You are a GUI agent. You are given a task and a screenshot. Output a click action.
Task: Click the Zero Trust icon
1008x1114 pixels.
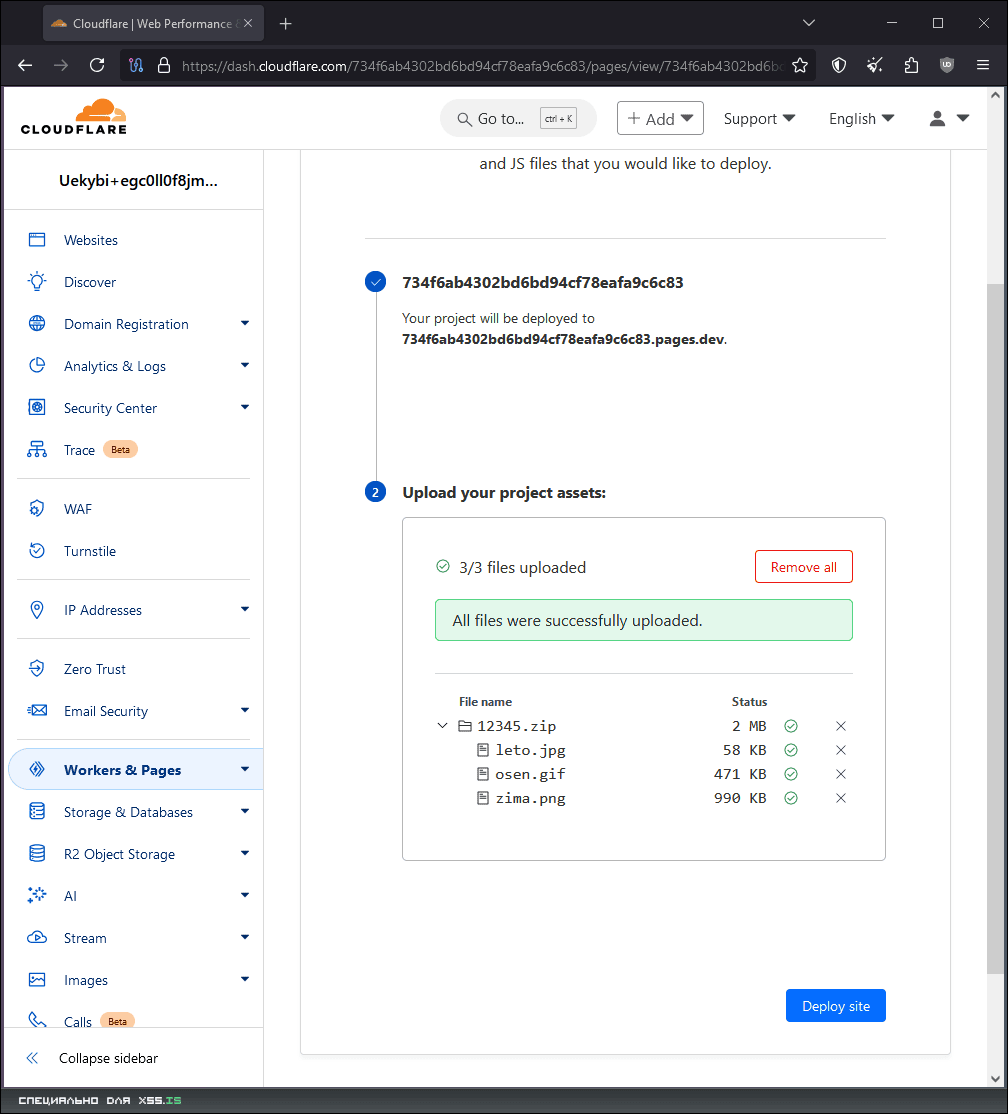(37, 669)
